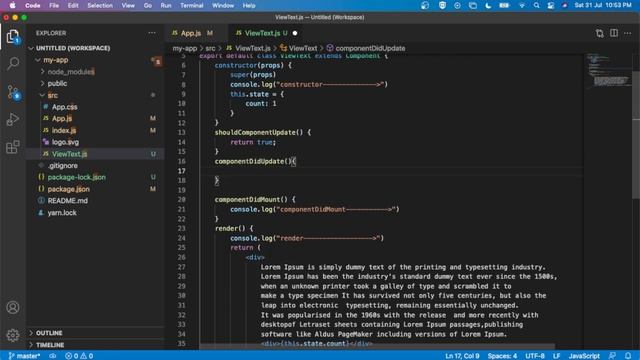Viewport: 640px width, 360px height.
Task: Change end of line via LF
Action: pyautogui.click(x=556, y=356)
